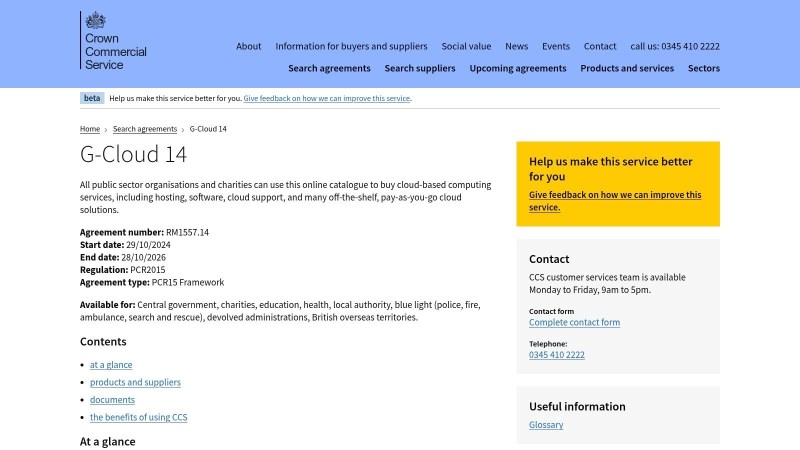Open Information for buyers and suppliers
This screenshot has height=450, width=800.
351,46
